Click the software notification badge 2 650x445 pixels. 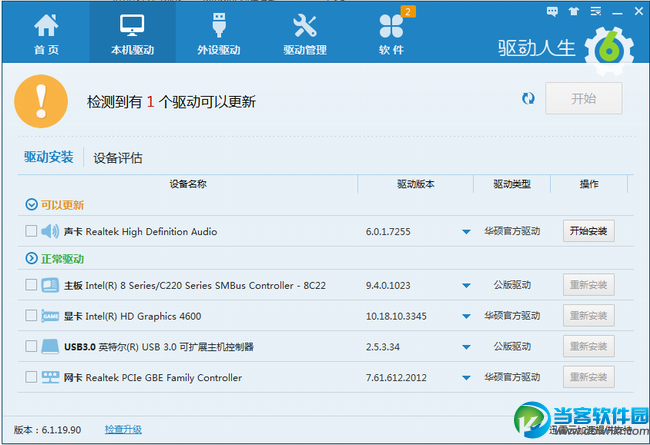pos(408,12)
